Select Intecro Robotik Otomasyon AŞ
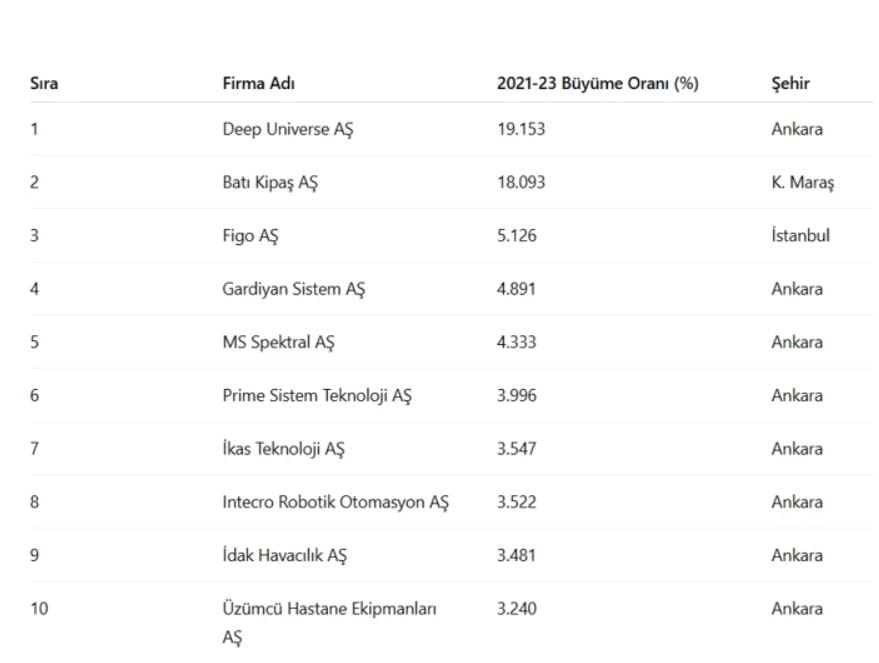Screen dimensions: 879x663 click(x=335, y=502)
